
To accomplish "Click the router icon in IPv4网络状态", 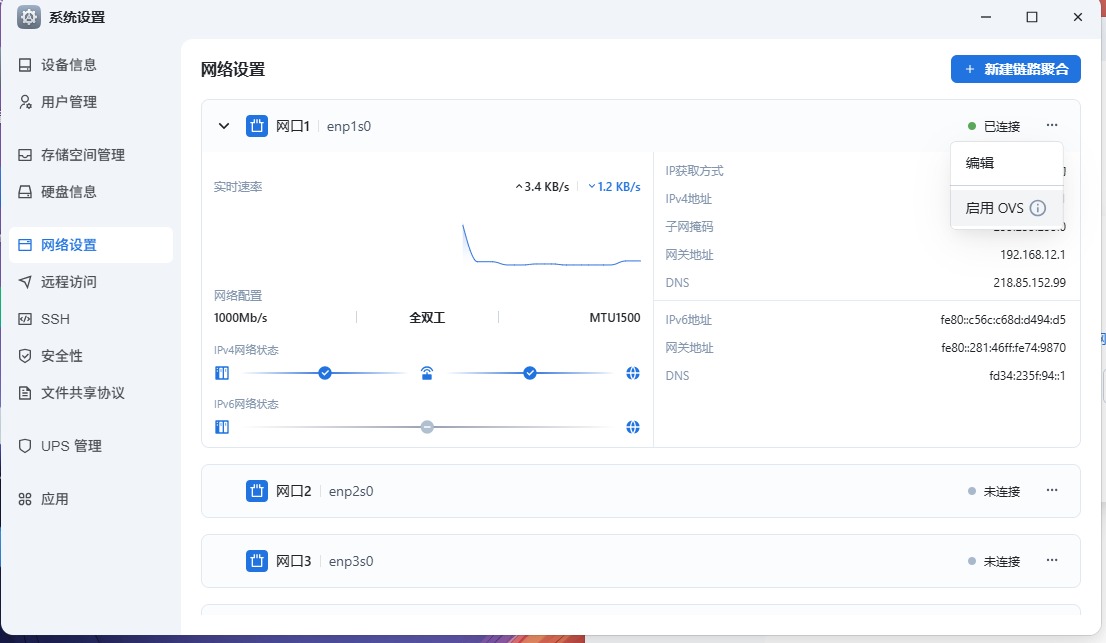I will click(427, 373).
